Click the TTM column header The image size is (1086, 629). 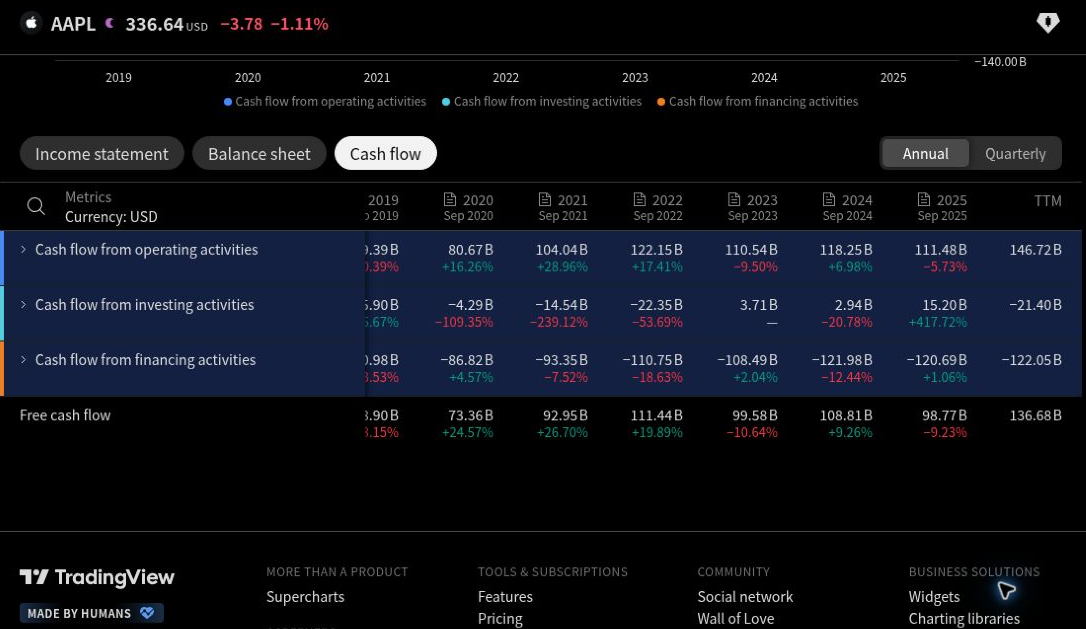[1047, 201]
